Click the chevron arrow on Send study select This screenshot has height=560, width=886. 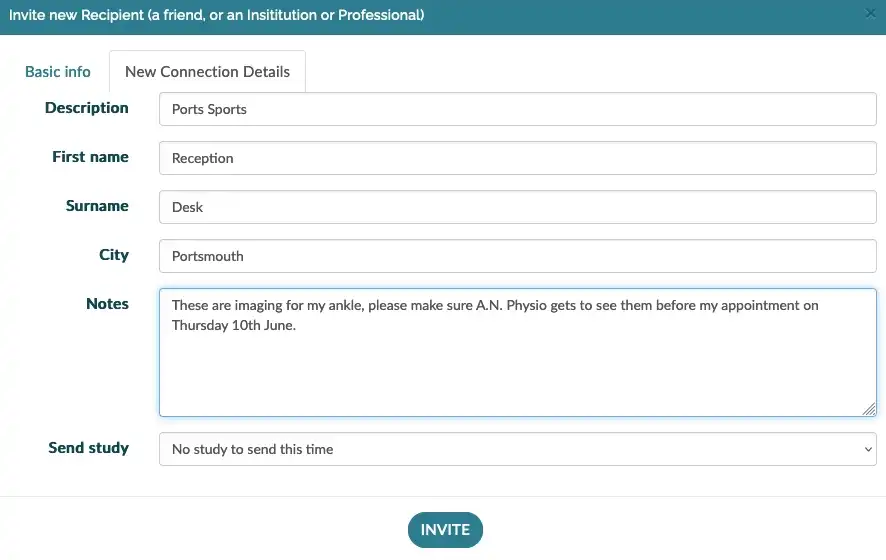pos(866,449)
